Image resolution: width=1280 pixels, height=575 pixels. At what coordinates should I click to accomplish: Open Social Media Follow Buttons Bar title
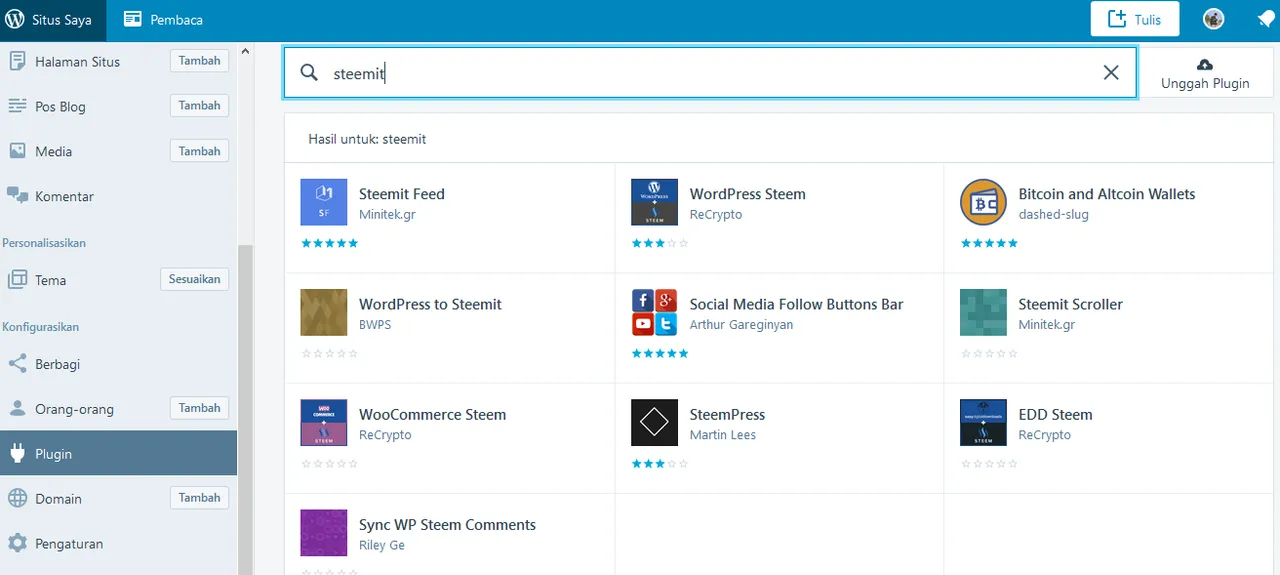pyautogui.click(x=796, y=304)
